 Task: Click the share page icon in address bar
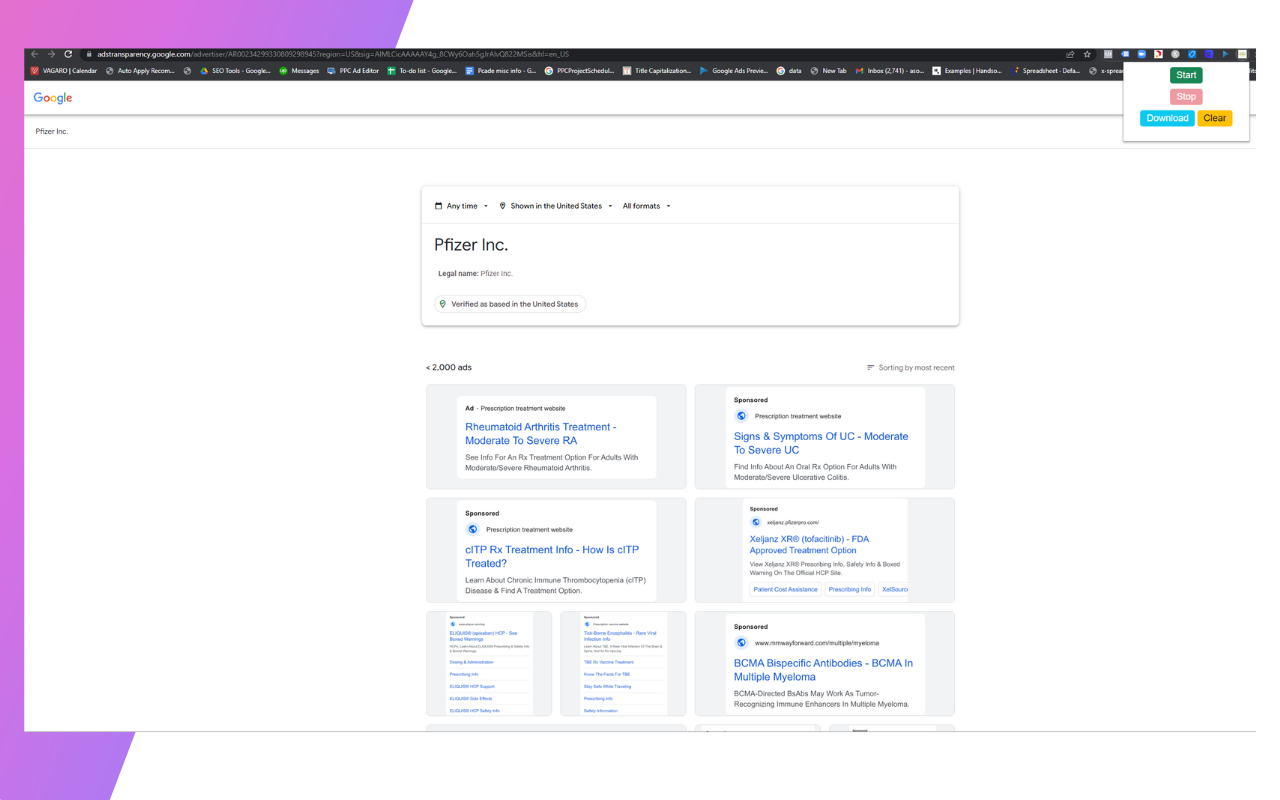[x=1071, y=54]
